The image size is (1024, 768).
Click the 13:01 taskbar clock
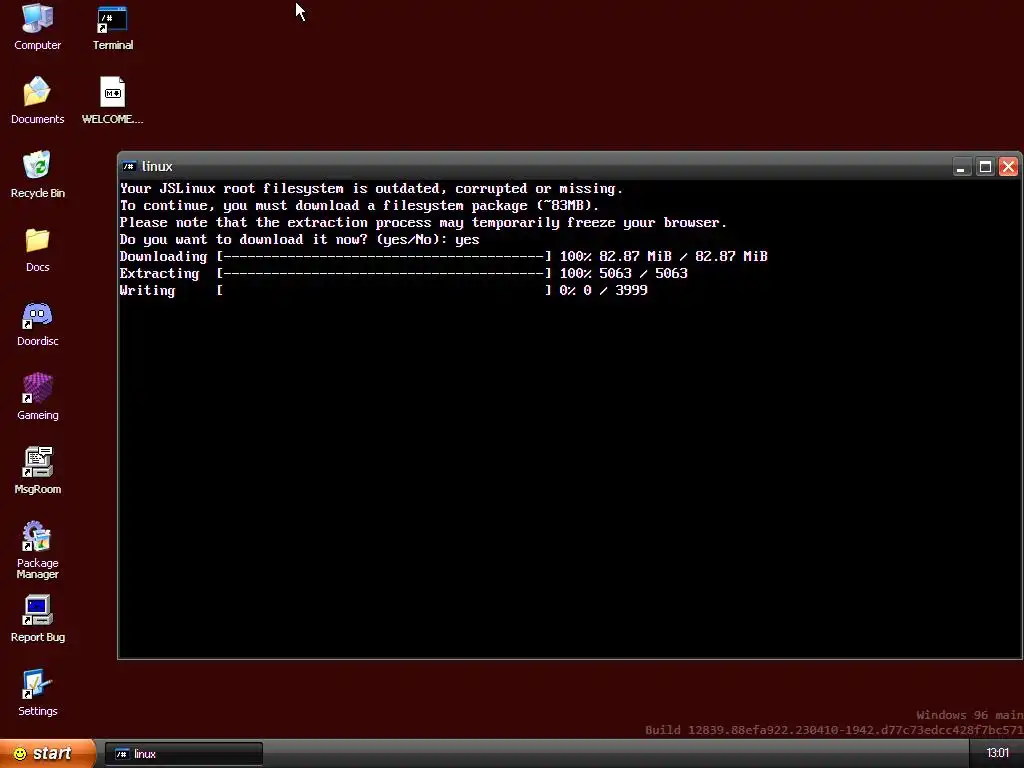(997, 754)
